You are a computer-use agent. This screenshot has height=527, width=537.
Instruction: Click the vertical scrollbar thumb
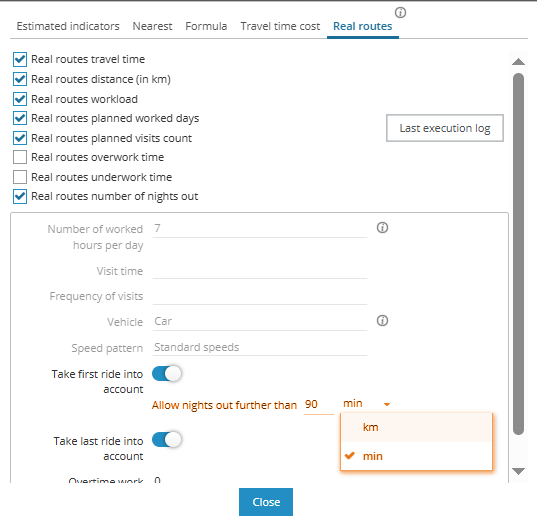pos(519,254)
